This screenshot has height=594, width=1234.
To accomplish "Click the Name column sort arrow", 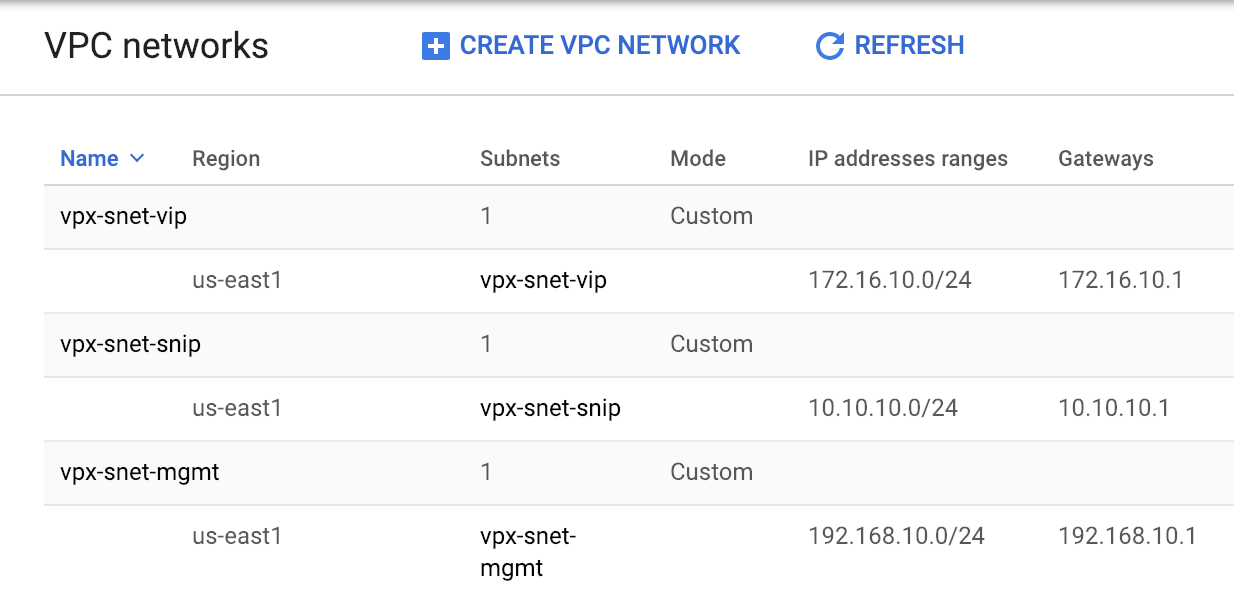I will click(x=137, y=158).
